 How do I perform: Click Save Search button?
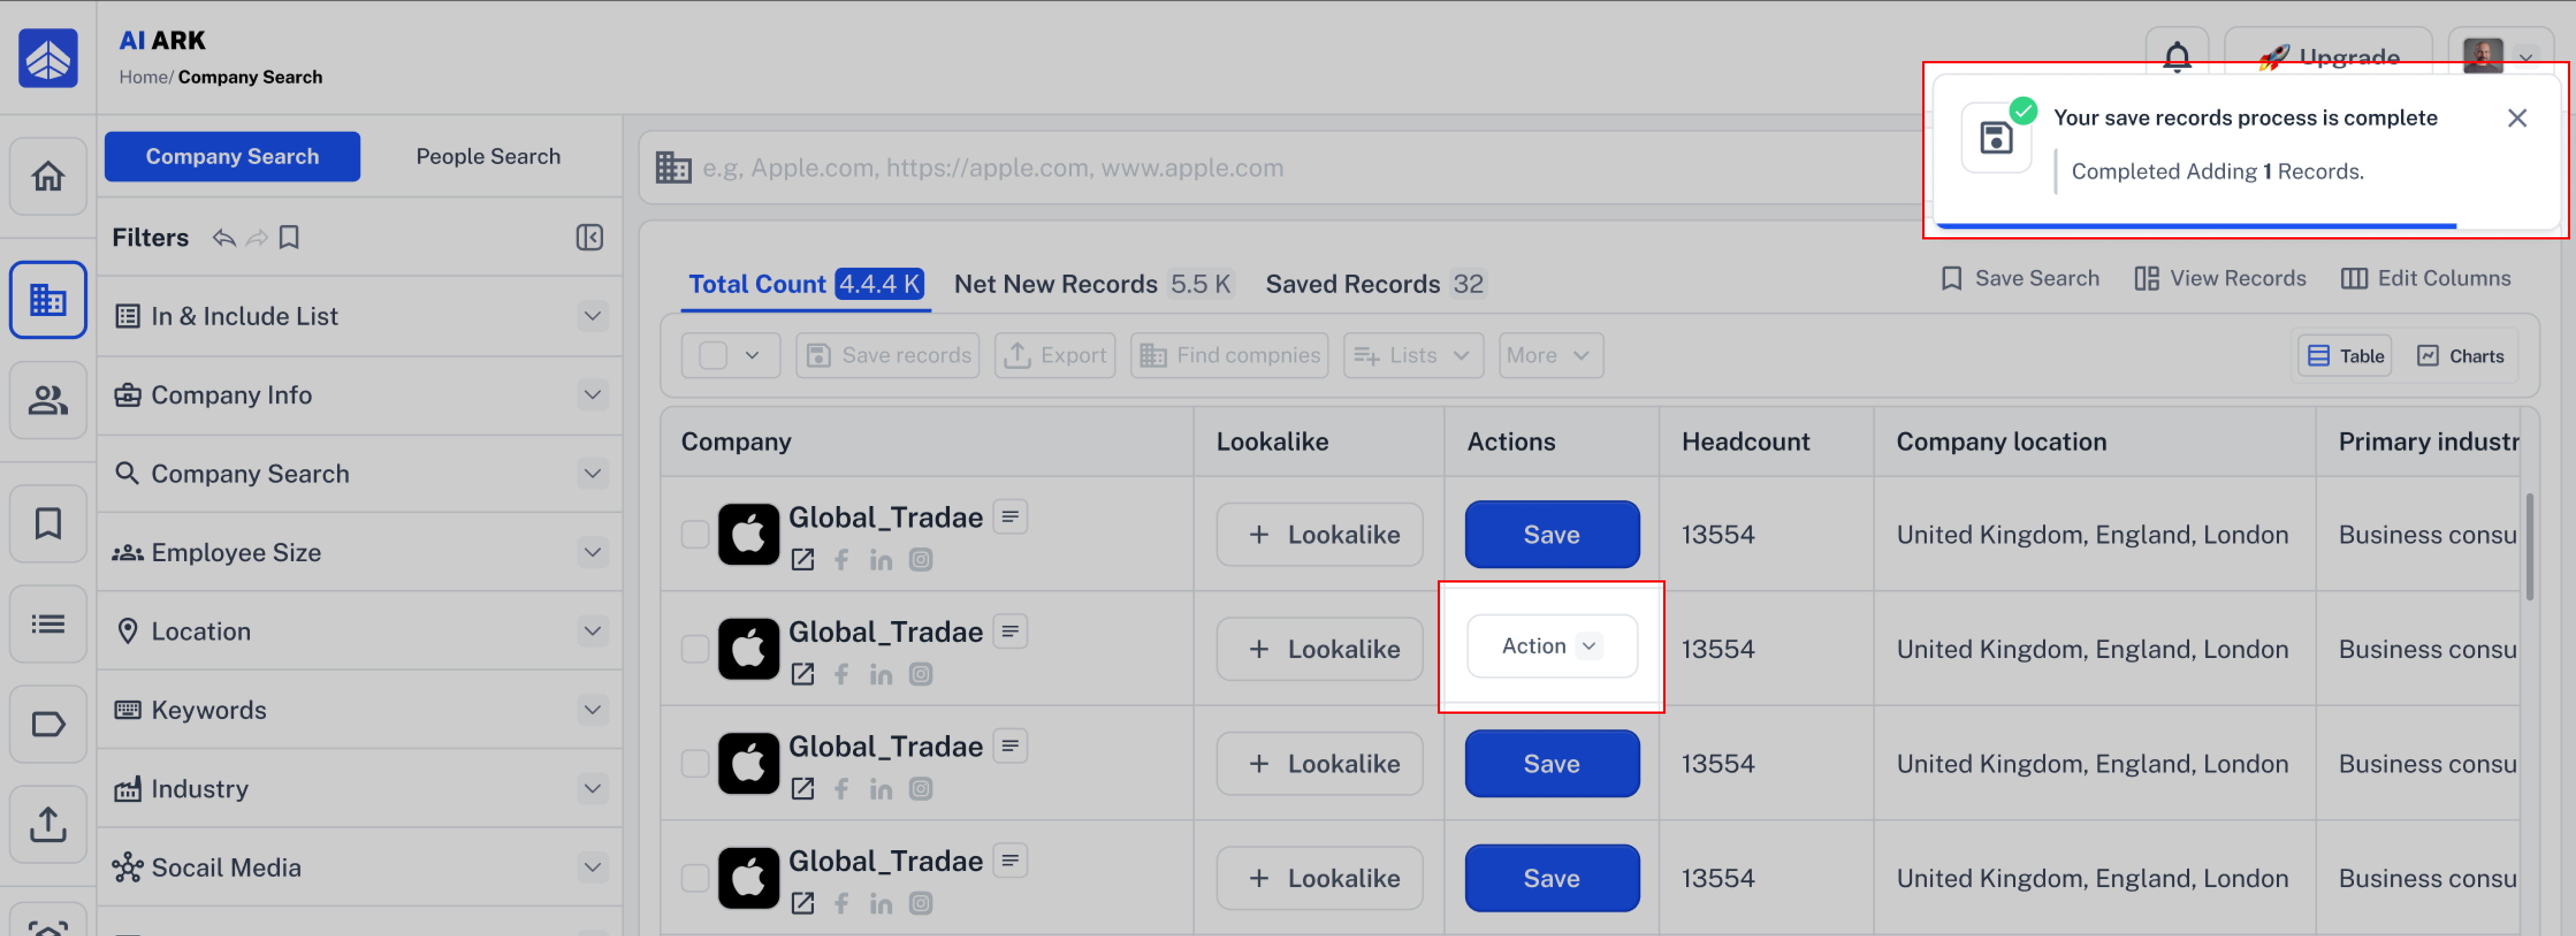coord(2019,278)
